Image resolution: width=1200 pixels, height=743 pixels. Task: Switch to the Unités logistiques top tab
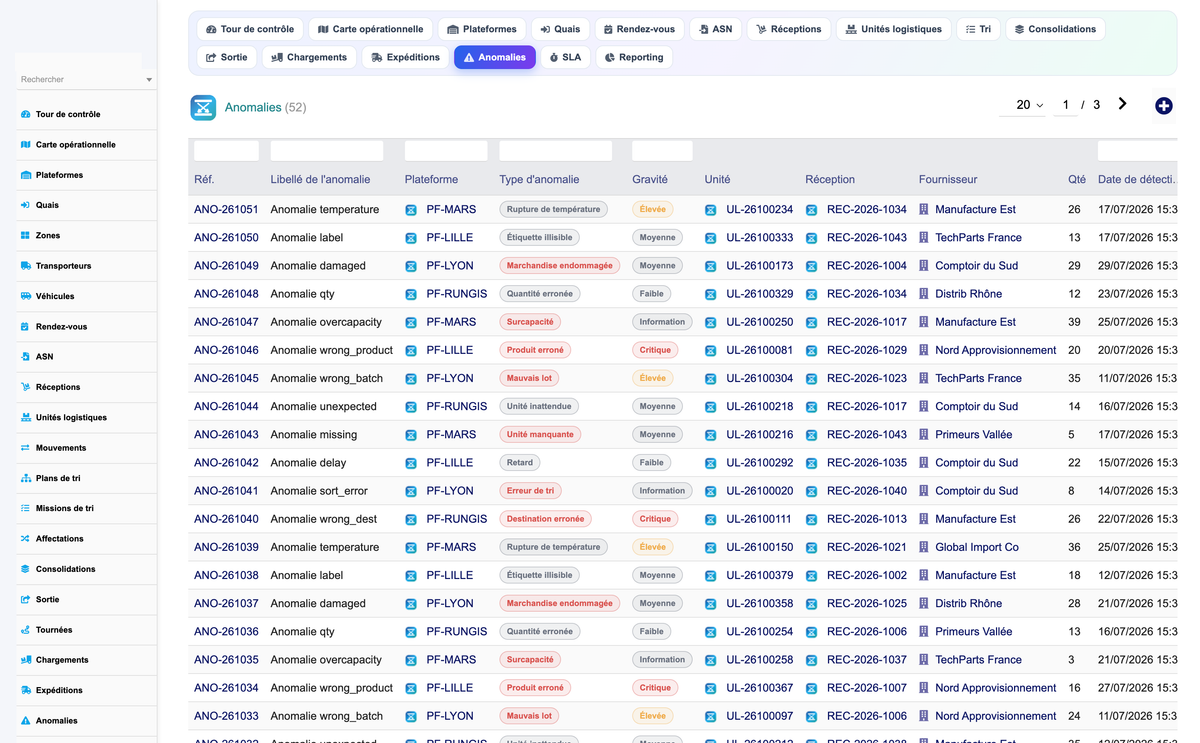[893, 29]
